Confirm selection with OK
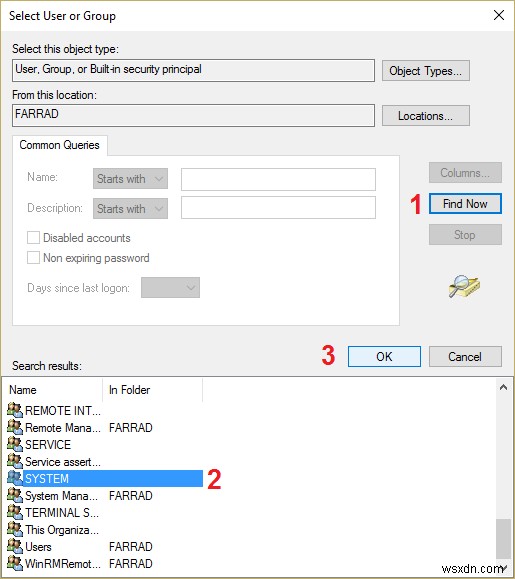The height and width of the screenshot is (579, 515). coord(384,356)
